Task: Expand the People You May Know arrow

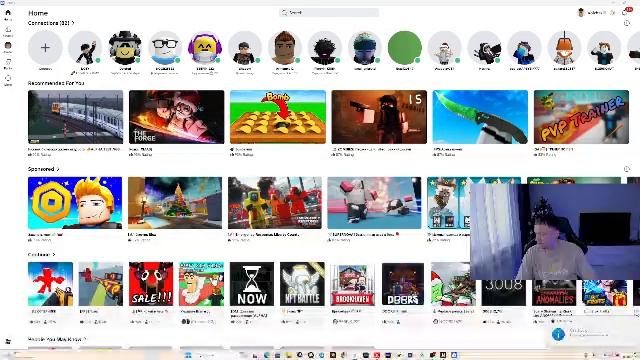Action: coord(85,339)
